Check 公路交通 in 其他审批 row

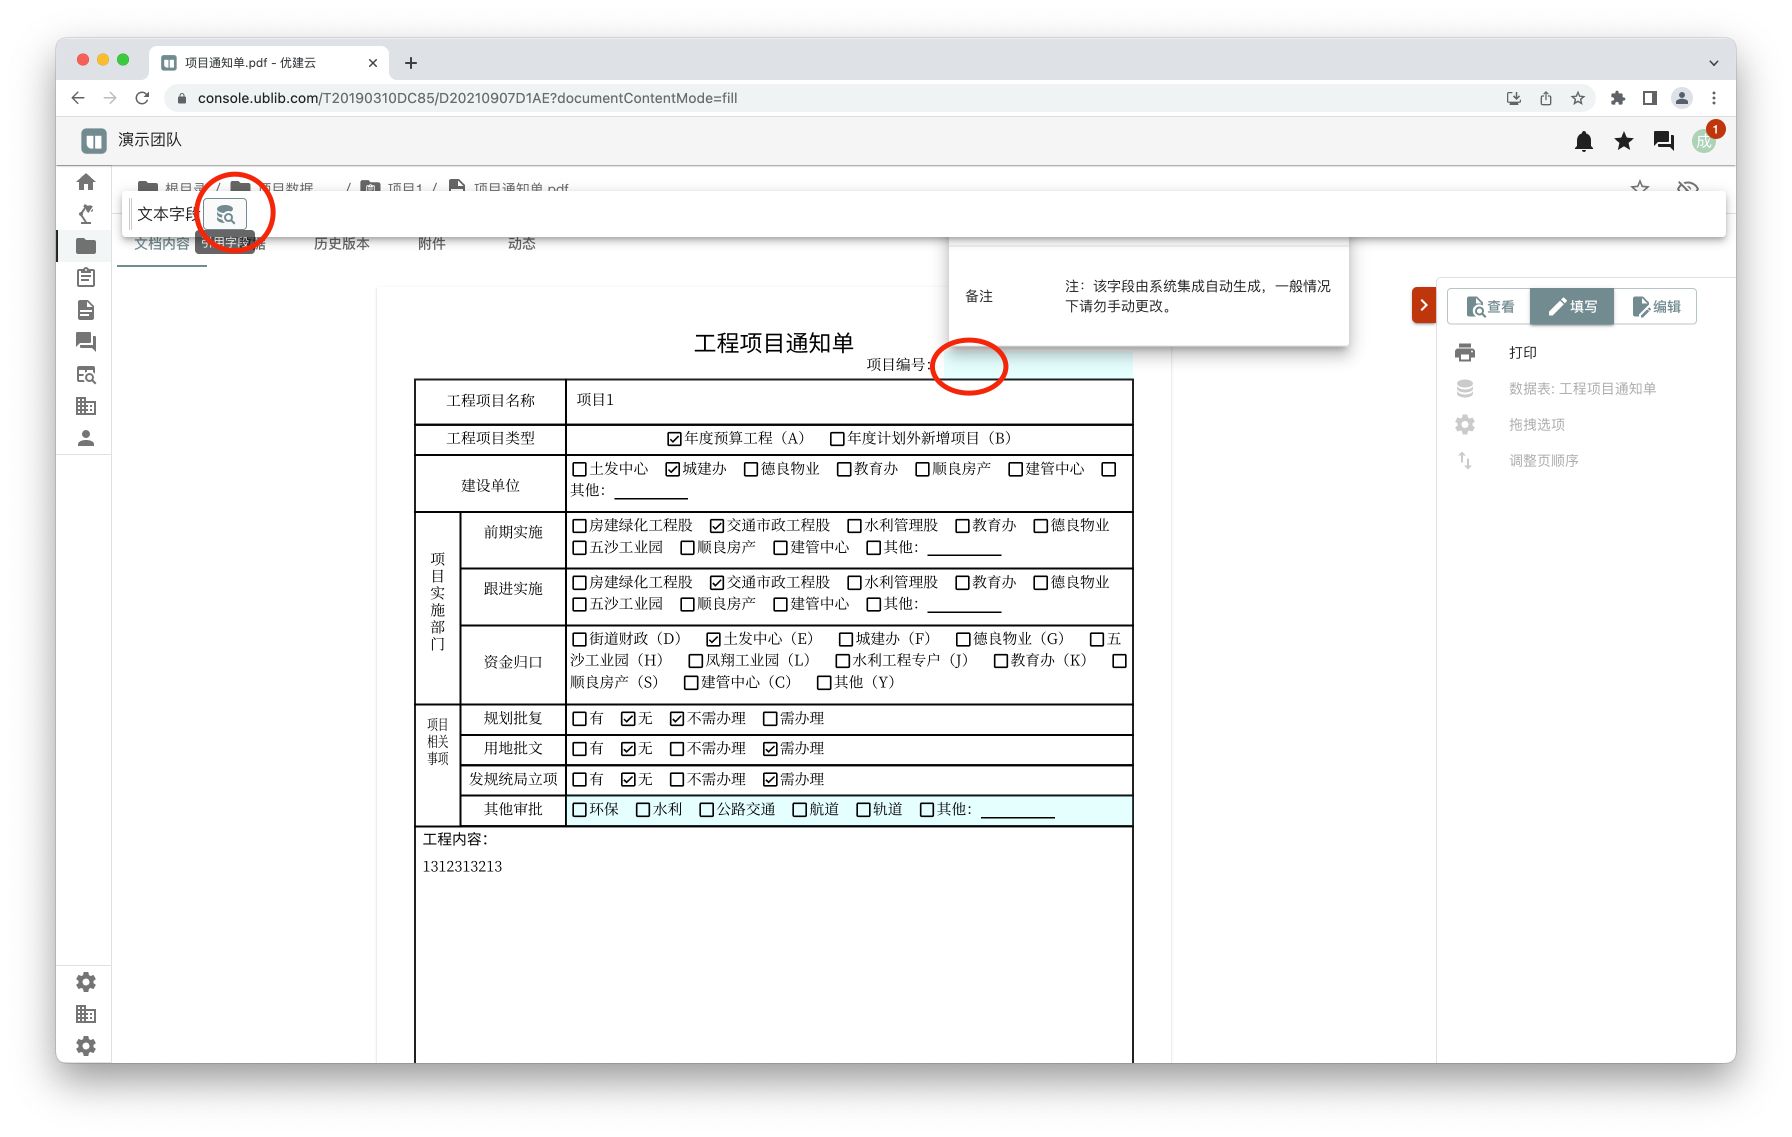coord(706,810)
